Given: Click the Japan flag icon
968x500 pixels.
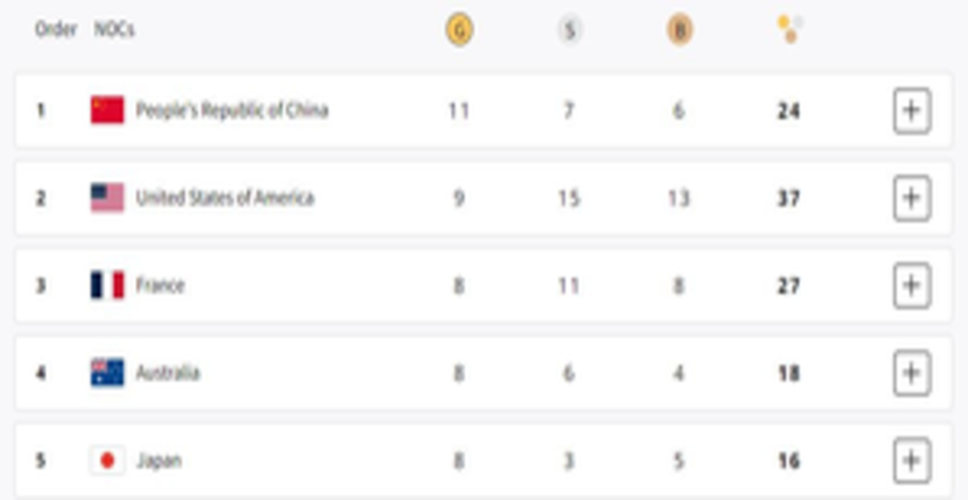Looking at the screenshot, I should point(107,460).
